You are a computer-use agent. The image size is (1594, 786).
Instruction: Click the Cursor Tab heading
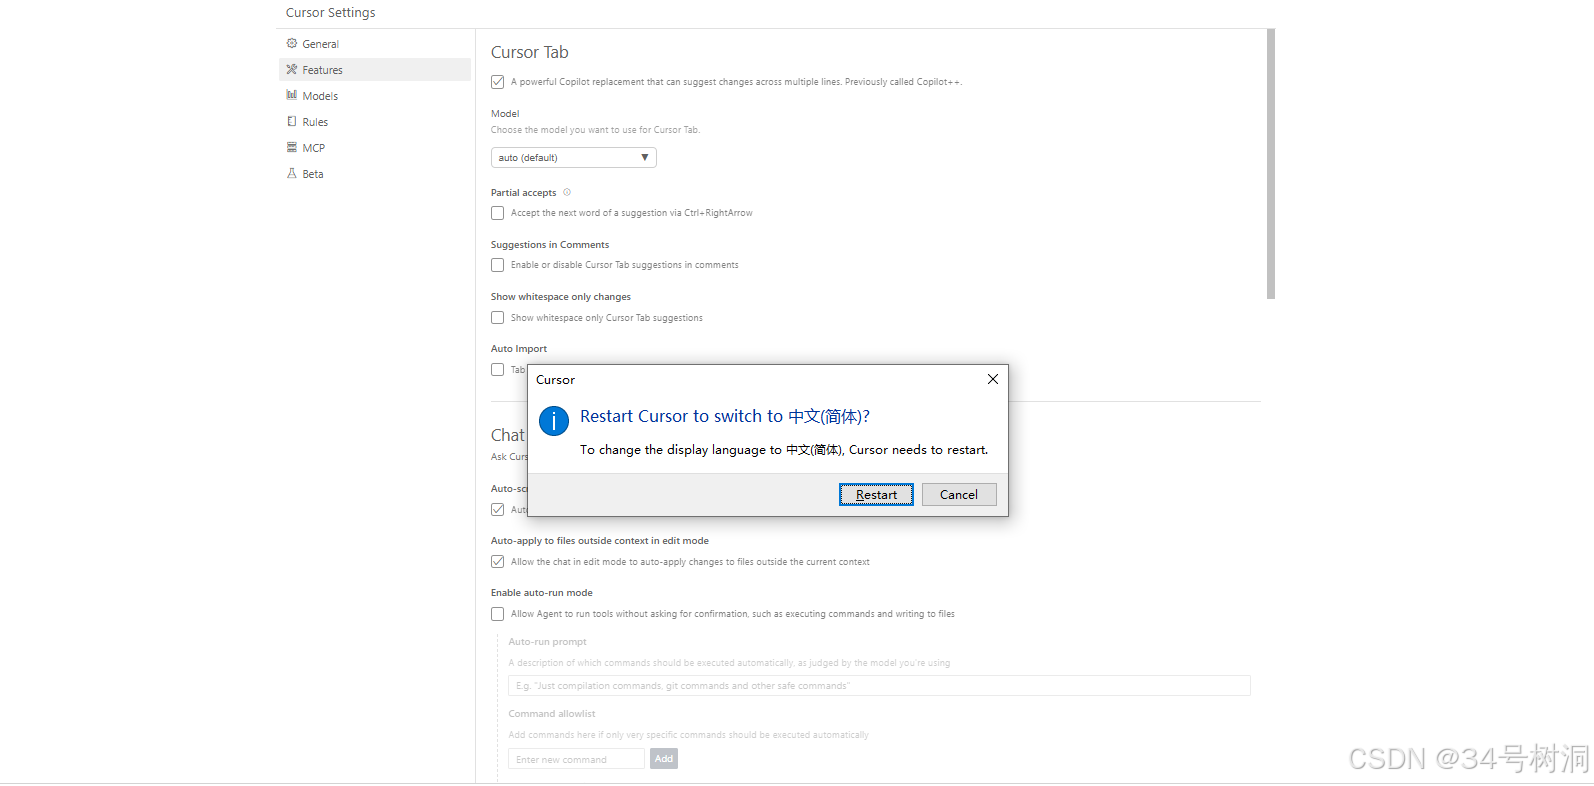point(529,52)
